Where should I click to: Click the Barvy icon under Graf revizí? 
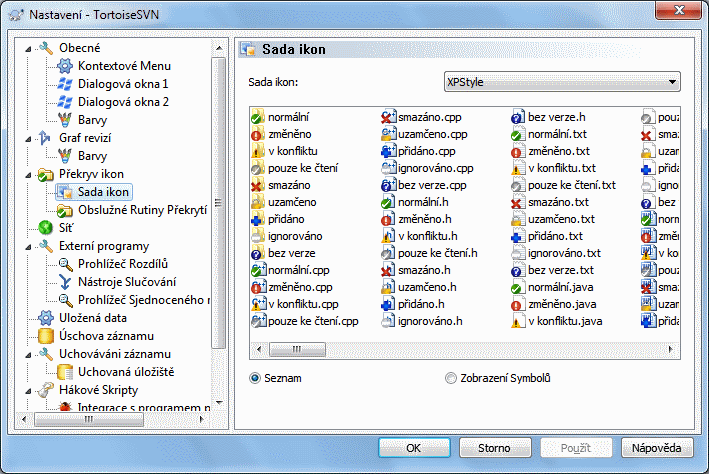[65, 156]
